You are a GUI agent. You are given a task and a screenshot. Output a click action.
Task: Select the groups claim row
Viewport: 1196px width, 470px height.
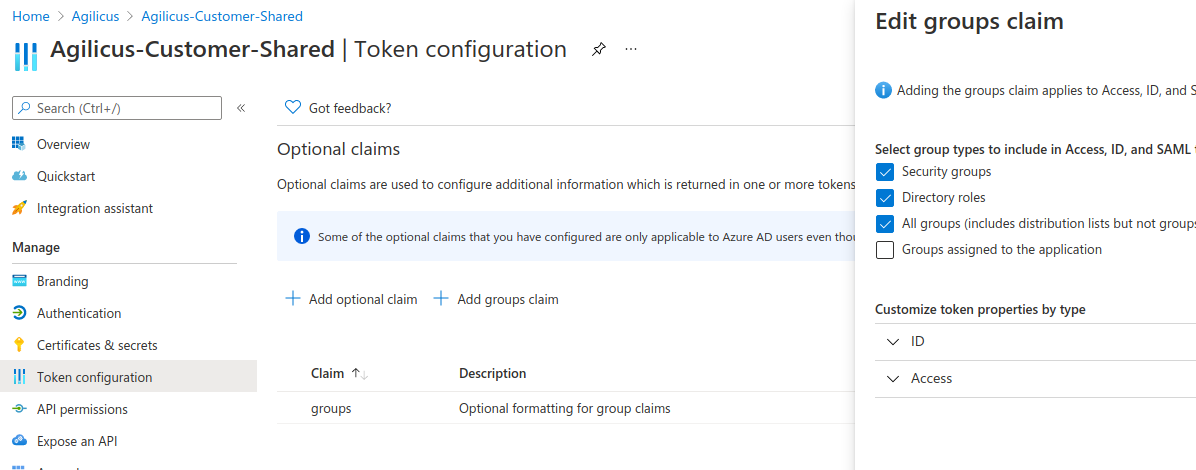tap(331, 408)
